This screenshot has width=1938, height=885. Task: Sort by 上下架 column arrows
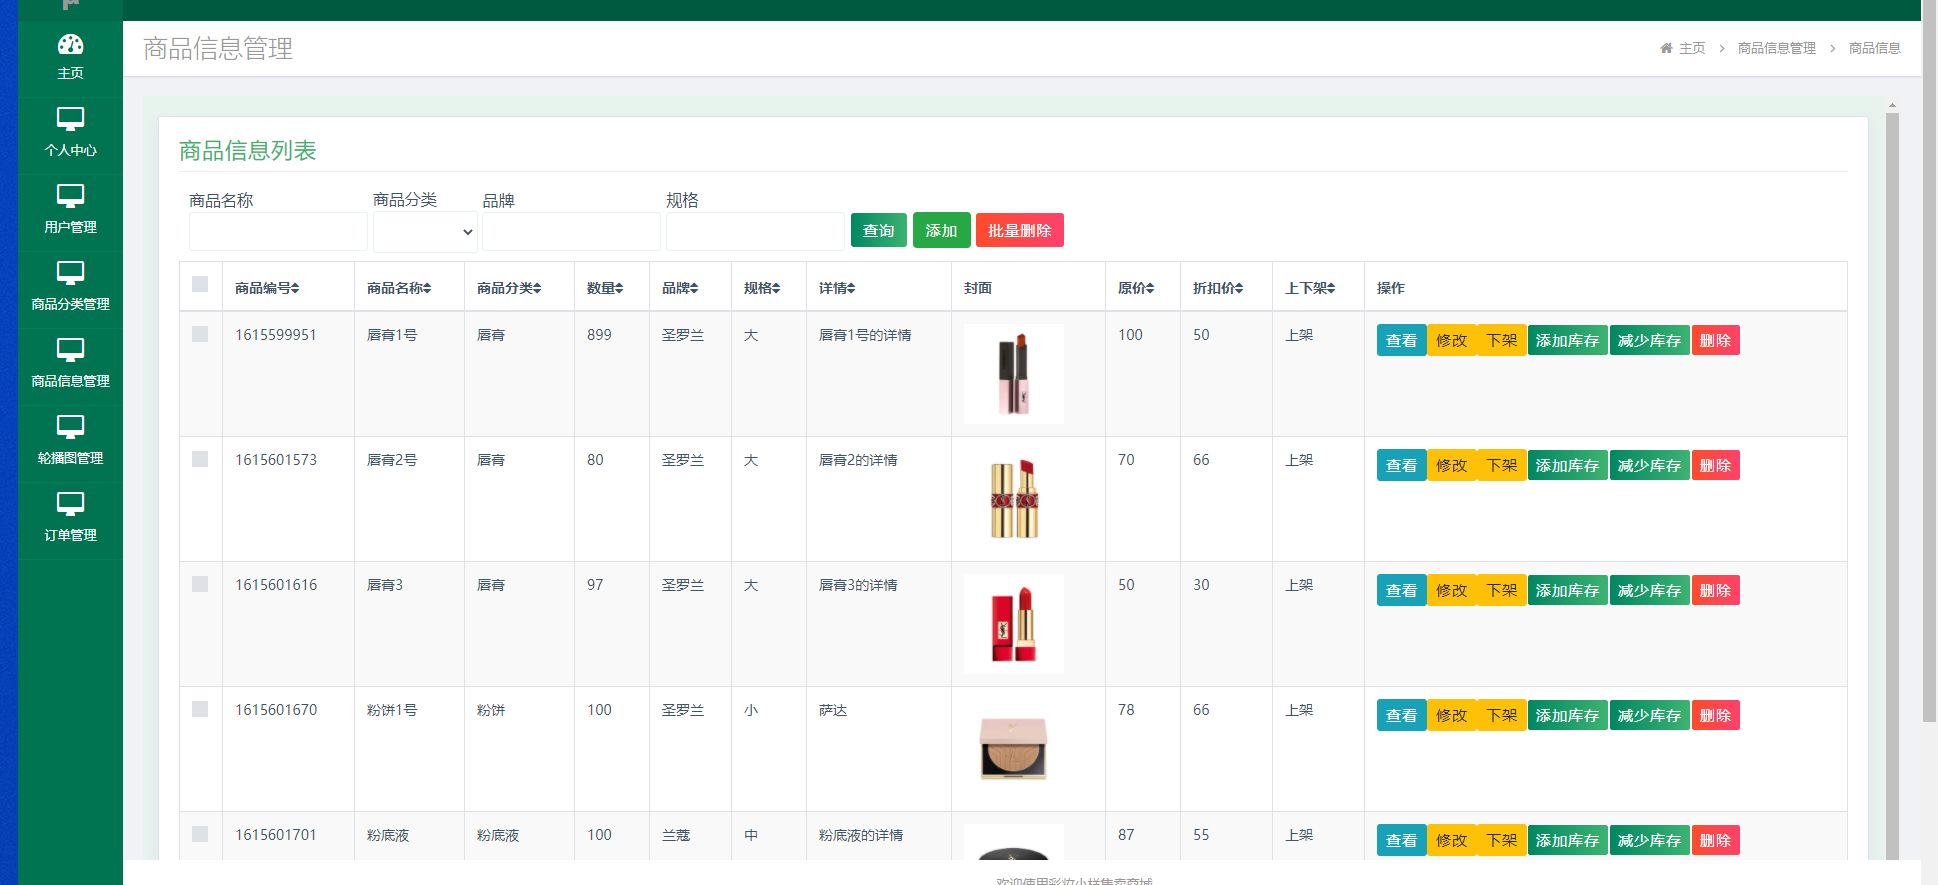(x=1331, y=288)
